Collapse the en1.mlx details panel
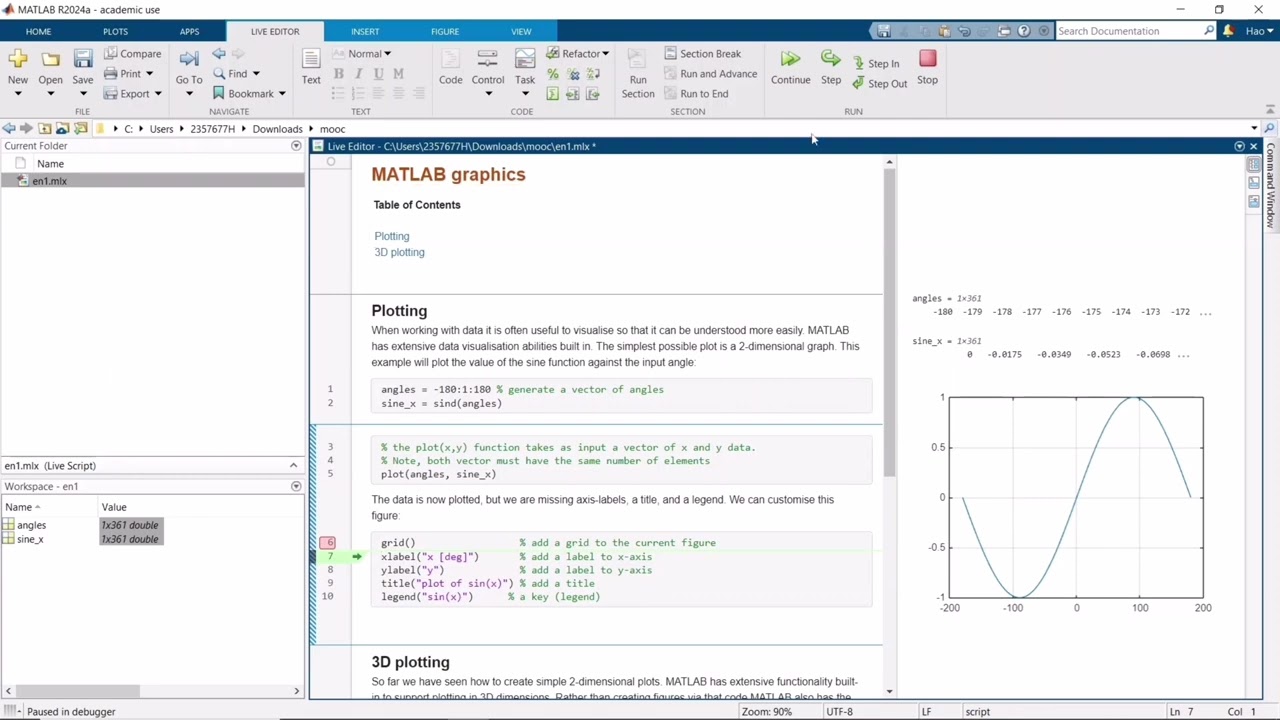The width and height of the screenshot is (1280, 720). [293, 466]
